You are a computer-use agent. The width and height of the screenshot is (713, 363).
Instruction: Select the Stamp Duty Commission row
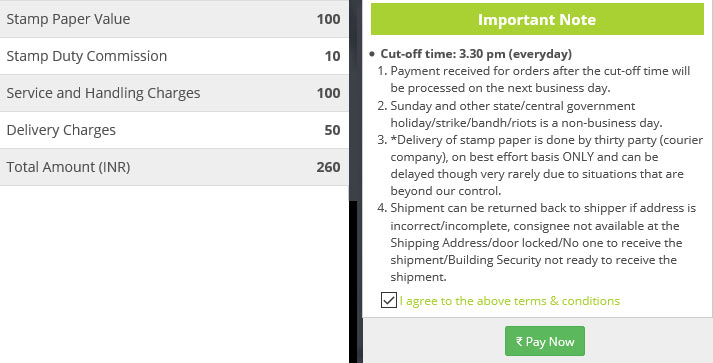point(174,56)
